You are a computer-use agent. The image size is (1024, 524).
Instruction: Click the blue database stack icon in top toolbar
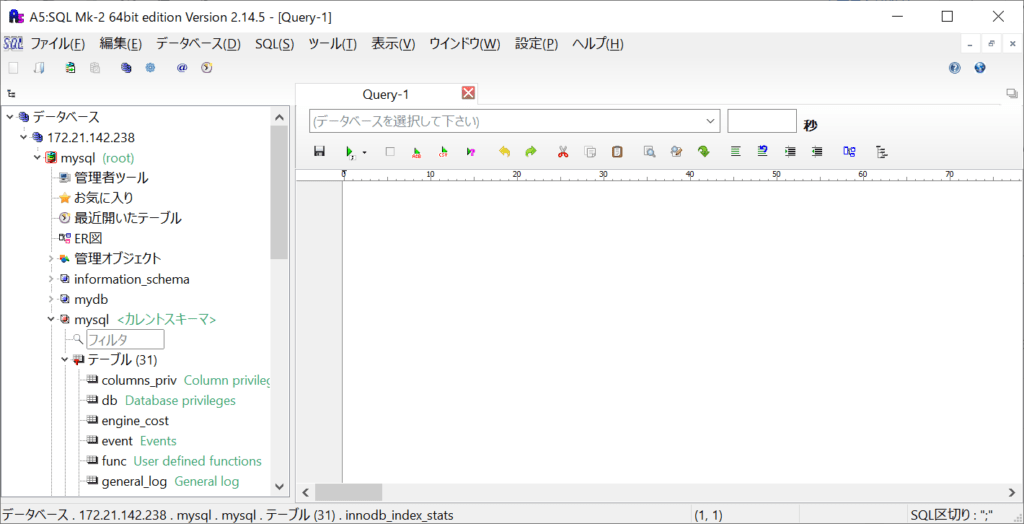pos(126,67)
